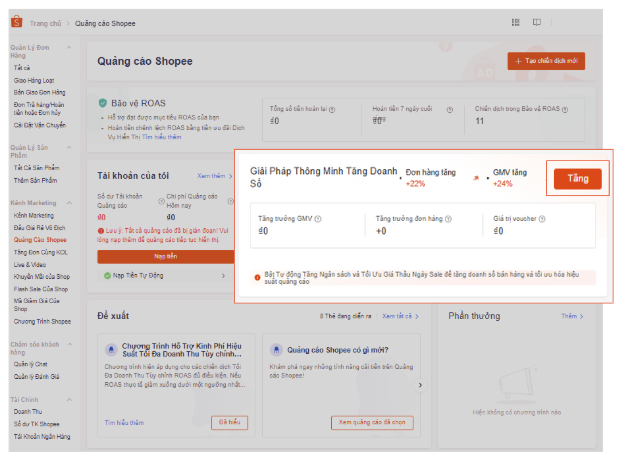The image size is (619, 459).
Task: Collapse the Chăm sóc khách hàng section
Action: click(x=69, y=344)
